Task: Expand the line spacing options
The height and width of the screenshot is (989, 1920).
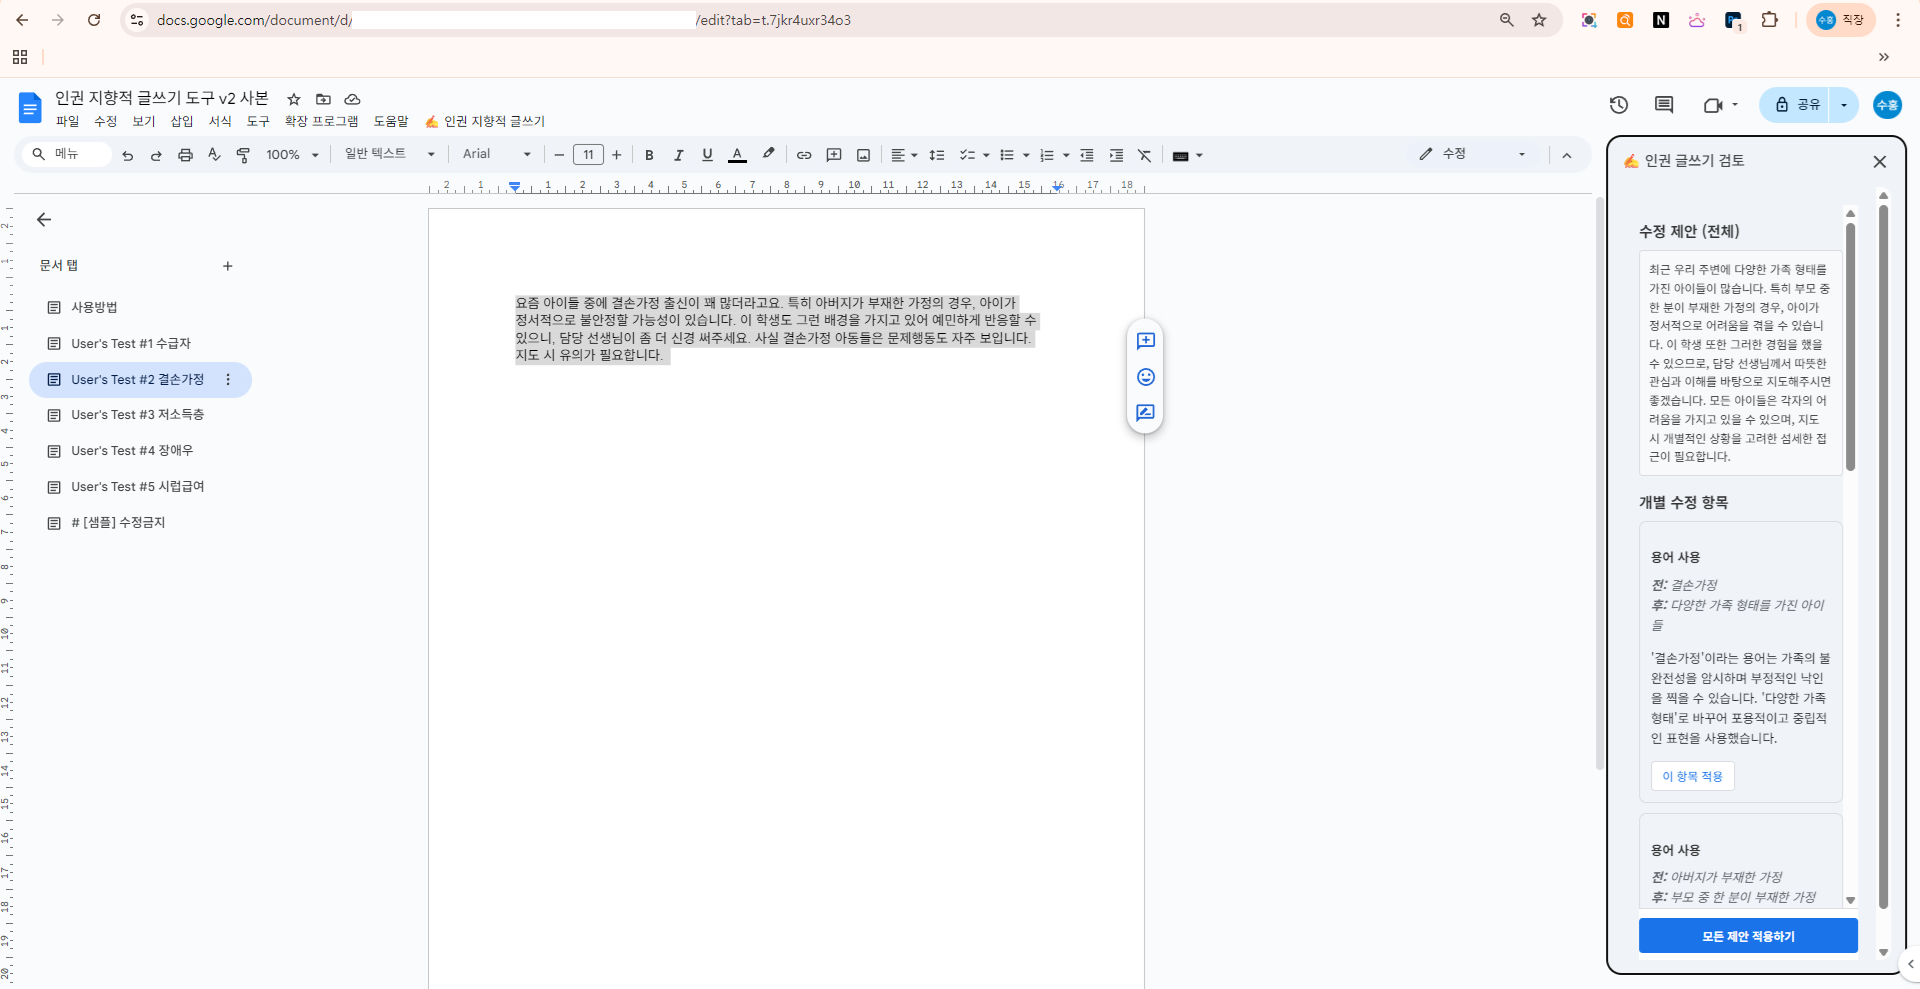Action: click(937, 155)
